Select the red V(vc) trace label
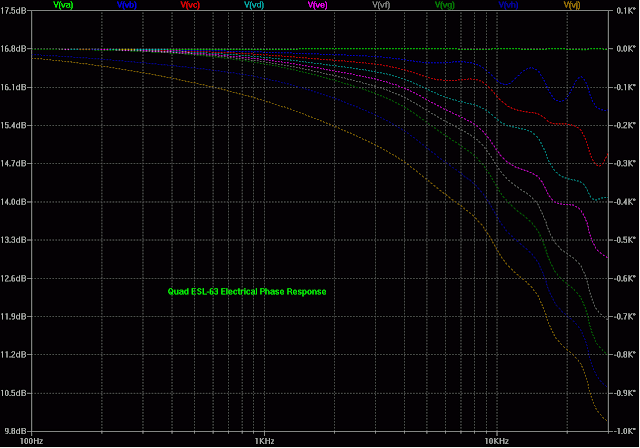This screenshot has width=640, height=448. point(190,5)
